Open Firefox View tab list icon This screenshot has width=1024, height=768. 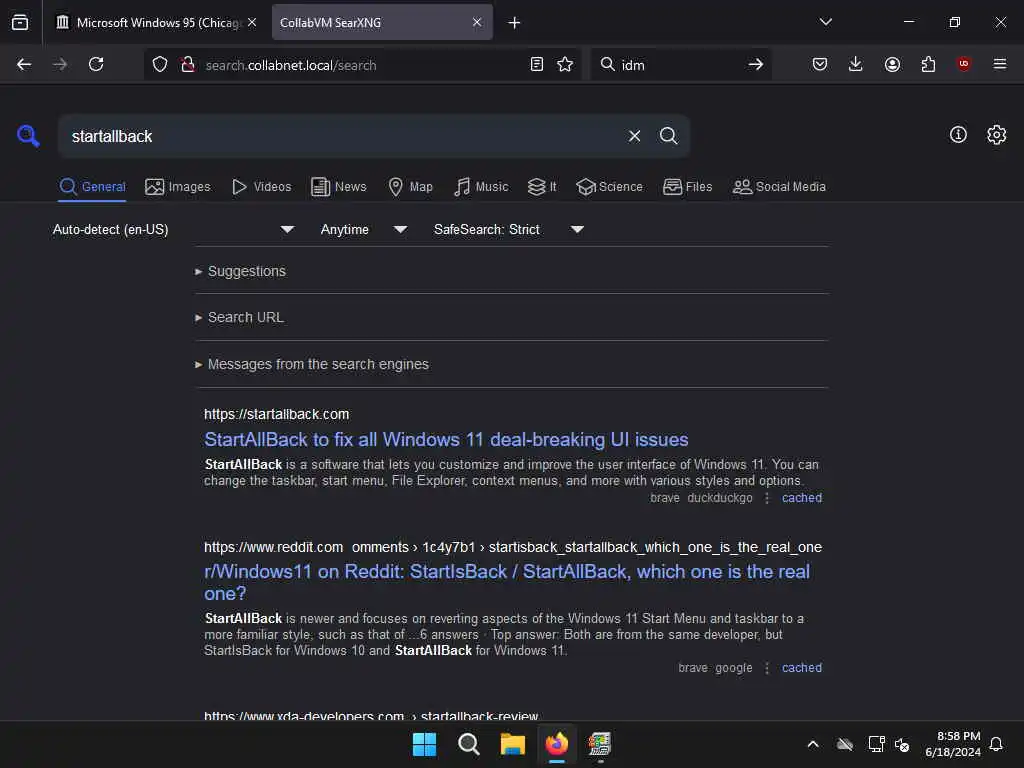coord(20,22)
